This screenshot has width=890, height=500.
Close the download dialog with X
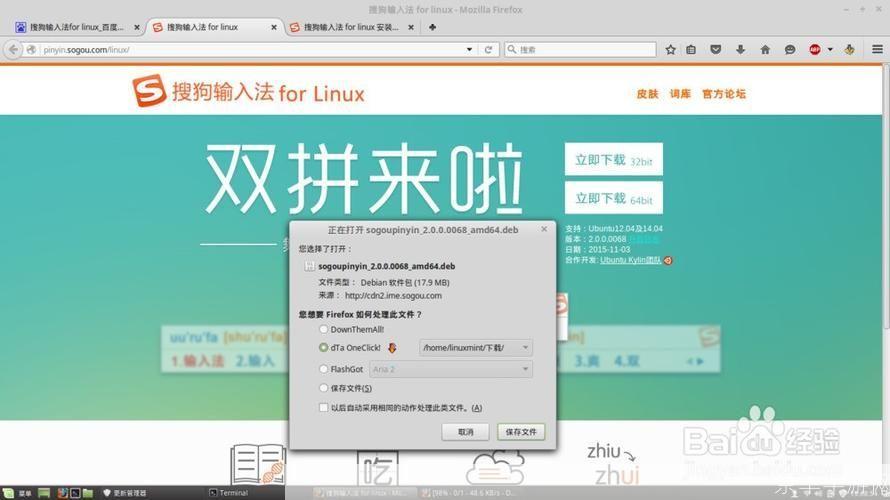tap(544, 229)
